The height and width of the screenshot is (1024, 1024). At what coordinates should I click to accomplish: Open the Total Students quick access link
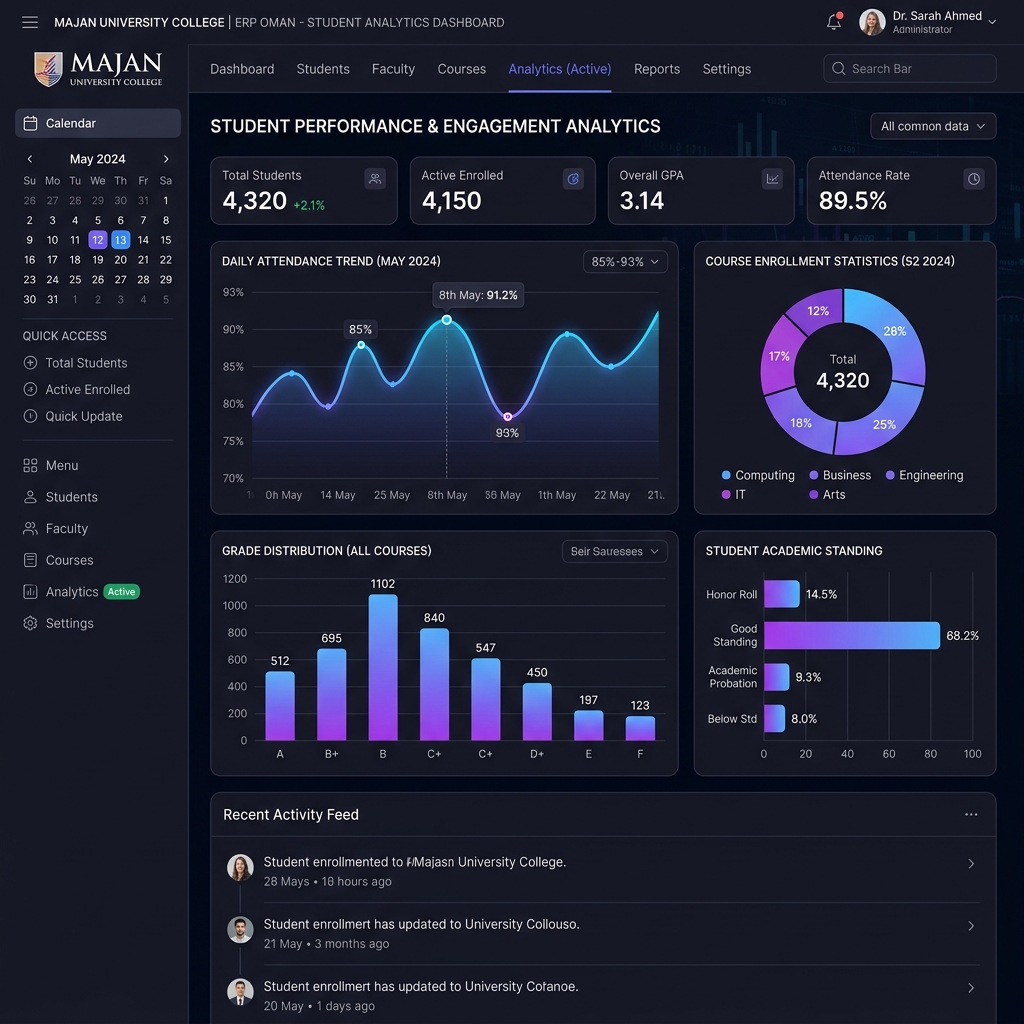86,362
